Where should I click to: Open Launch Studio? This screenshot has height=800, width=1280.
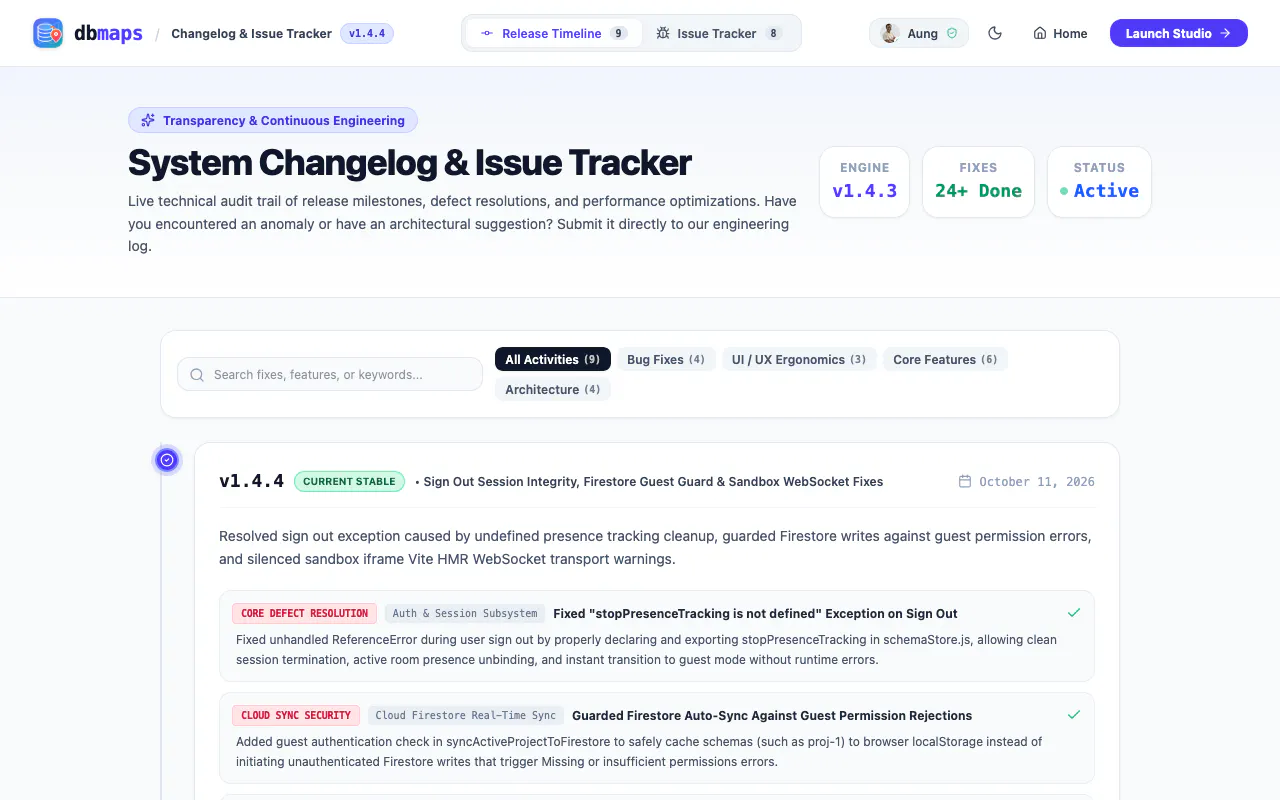click(x=1178, y=33)
